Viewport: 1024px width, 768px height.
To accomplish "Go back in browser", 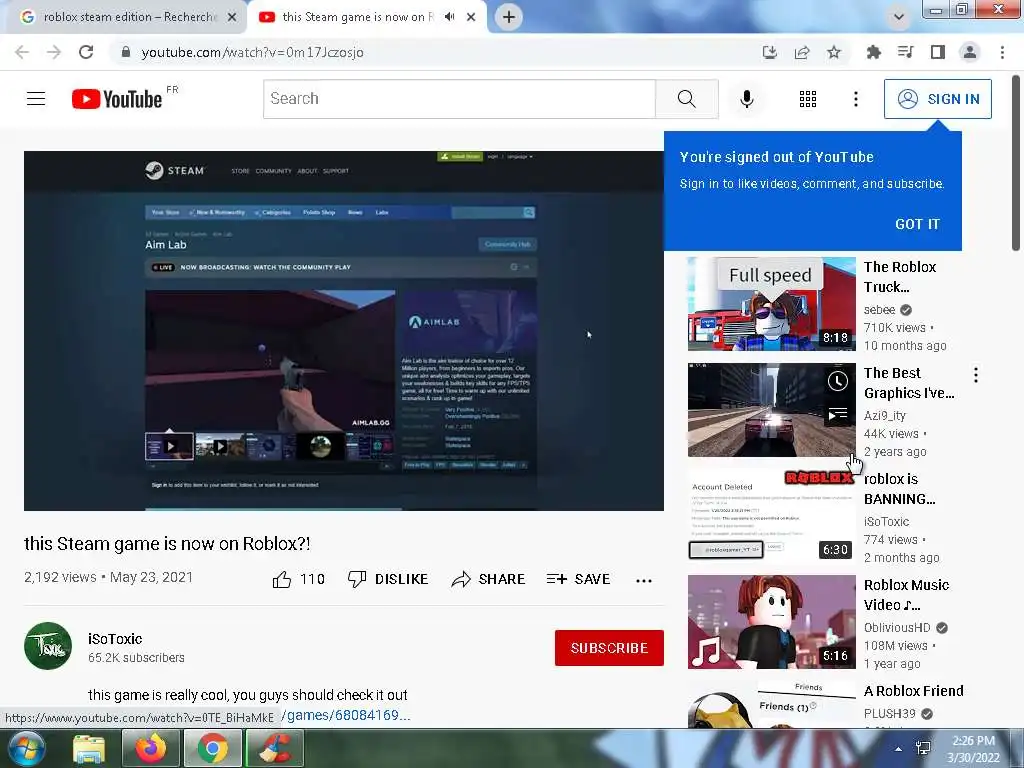I will [x=22, y=52].
